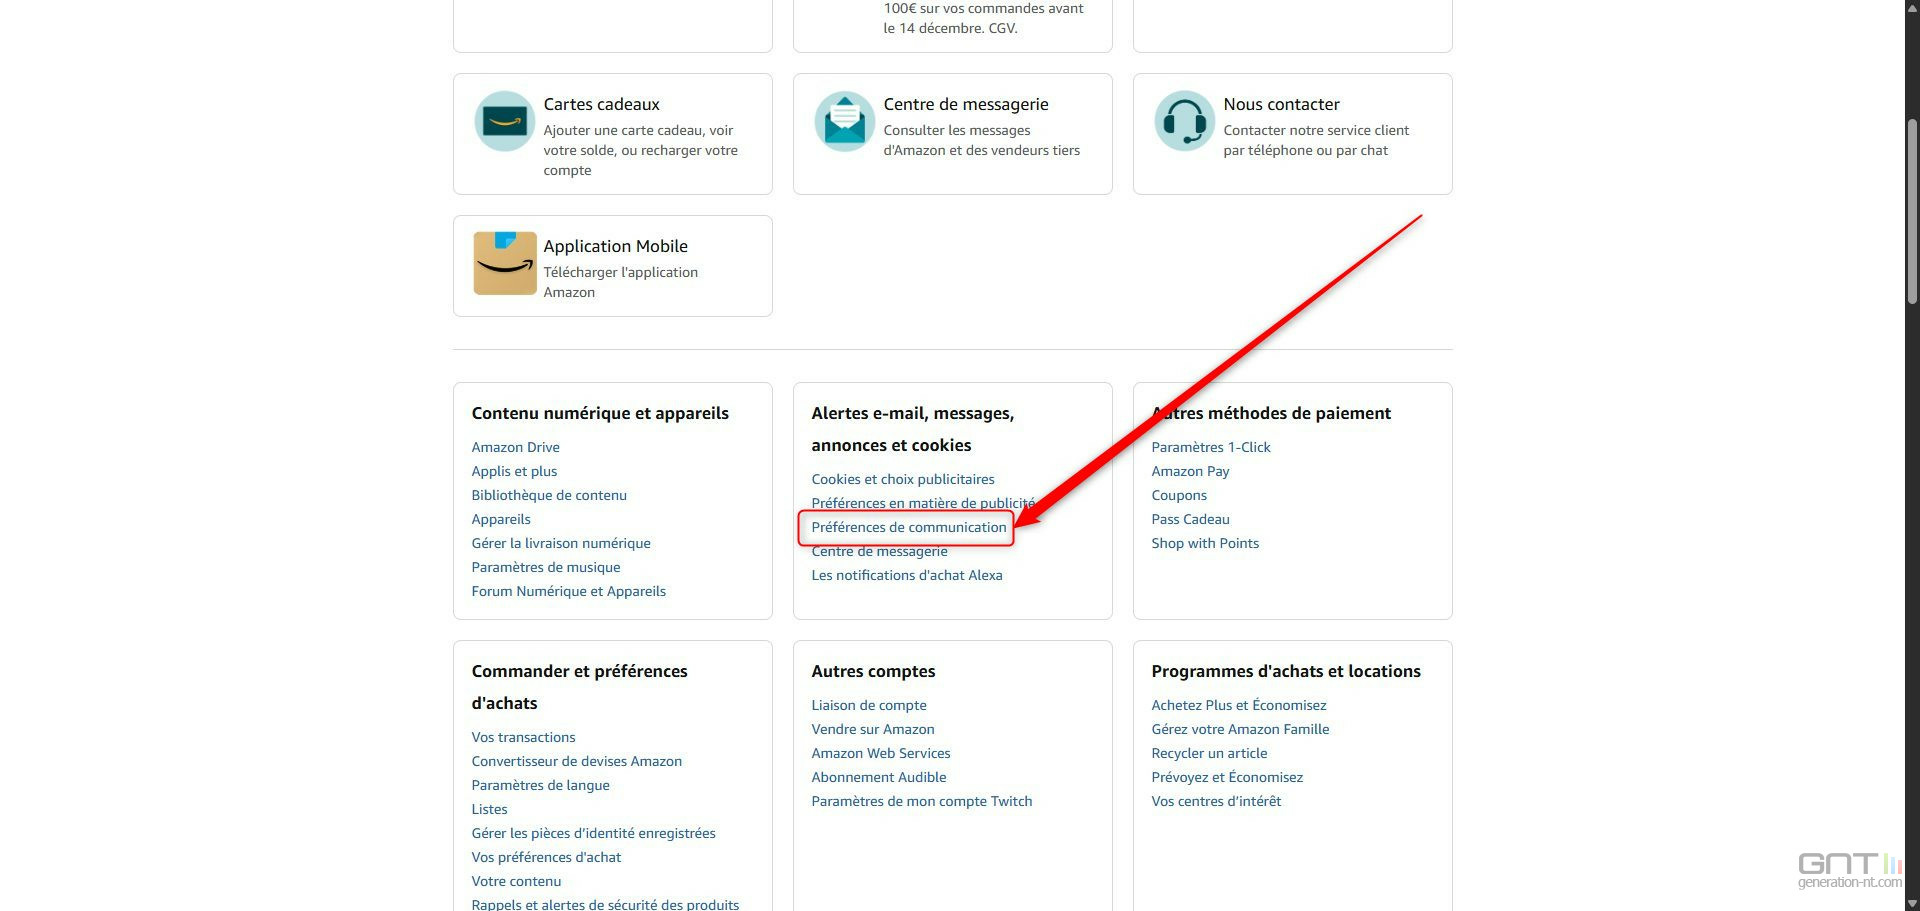Select Amazon Pay link
This screenshot has width=1920, height=911.
coord(1190,471)
